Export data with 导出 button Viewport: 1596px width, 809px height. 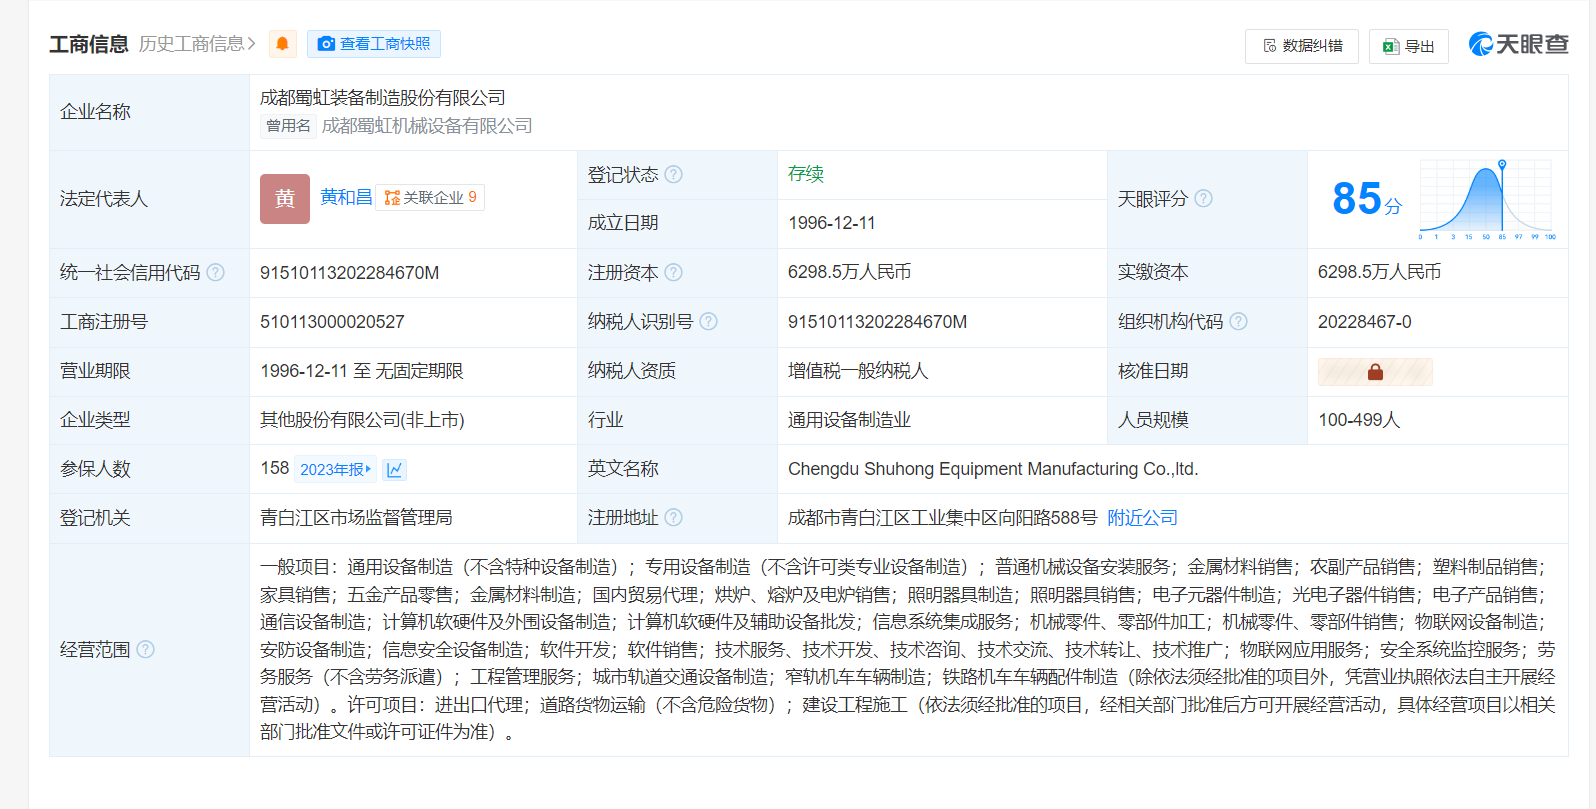coord(1408,46)
